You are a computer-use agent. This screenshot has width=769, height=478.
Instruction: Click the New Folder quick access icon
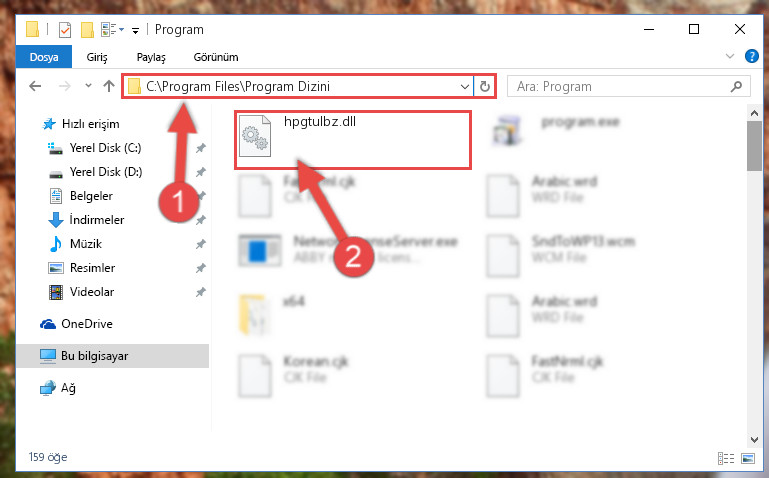click(87, 30)
